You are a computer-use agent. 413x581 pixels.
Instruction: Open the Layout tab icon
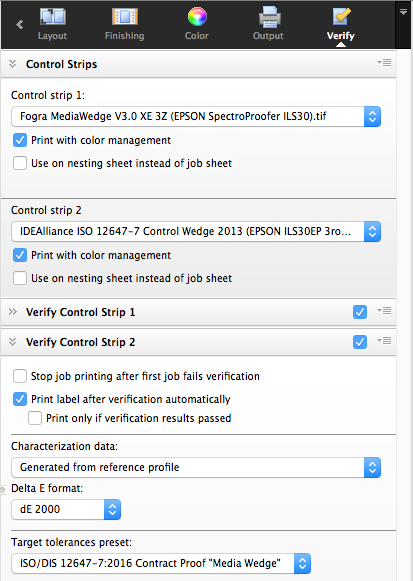[53, 17]
